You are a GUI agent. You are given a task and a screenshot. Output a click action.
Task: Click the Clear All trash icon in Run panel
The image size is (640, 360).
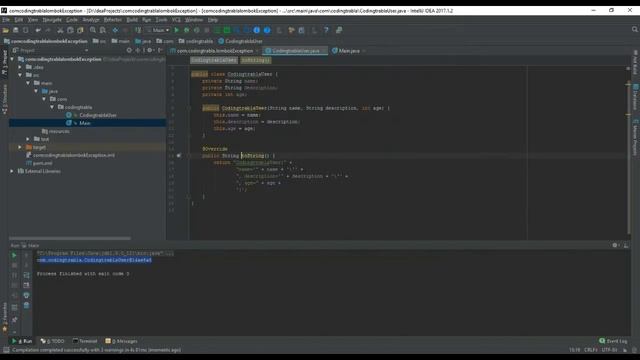click(27, 305)
